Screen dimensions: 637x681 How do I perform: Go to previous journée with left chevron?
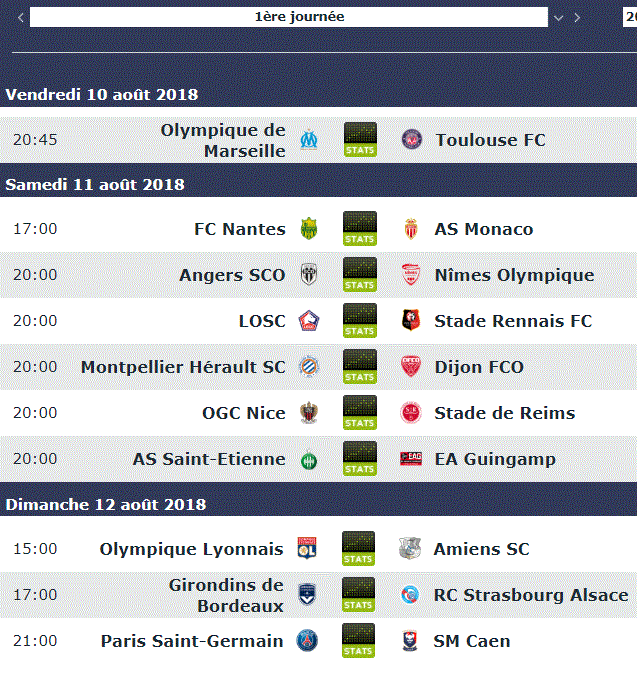coord(20,17)
